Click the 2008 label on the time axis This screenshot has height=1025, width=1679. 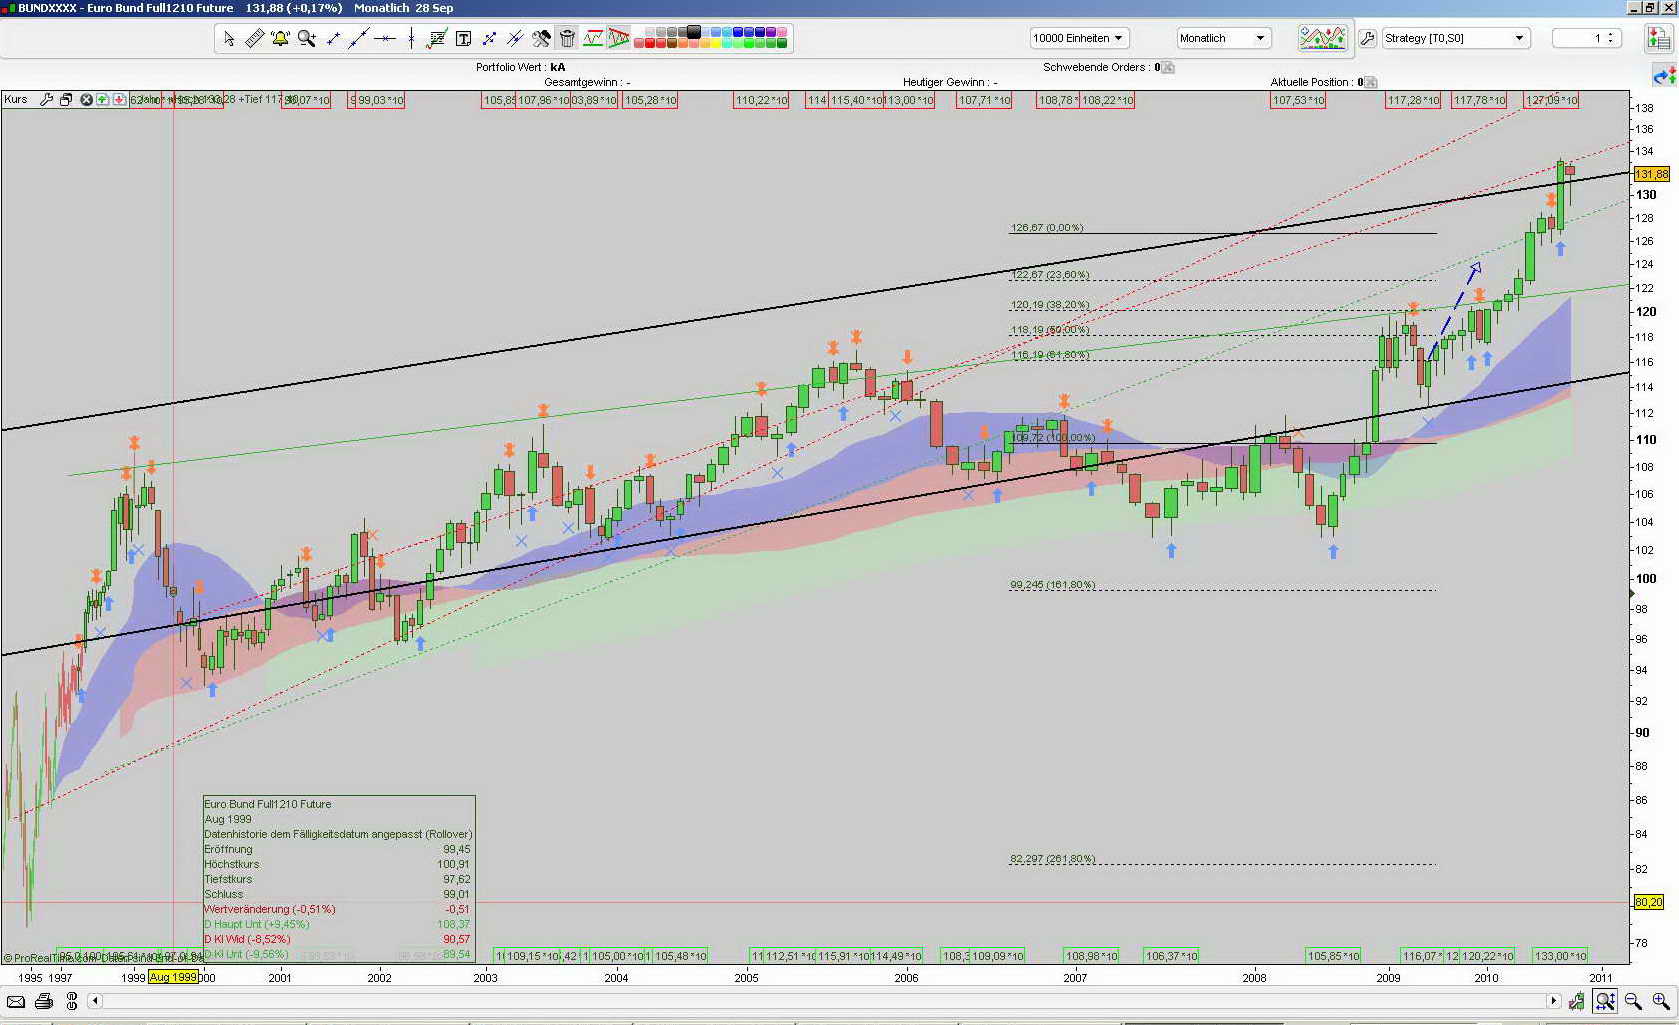pos(1254,978)
